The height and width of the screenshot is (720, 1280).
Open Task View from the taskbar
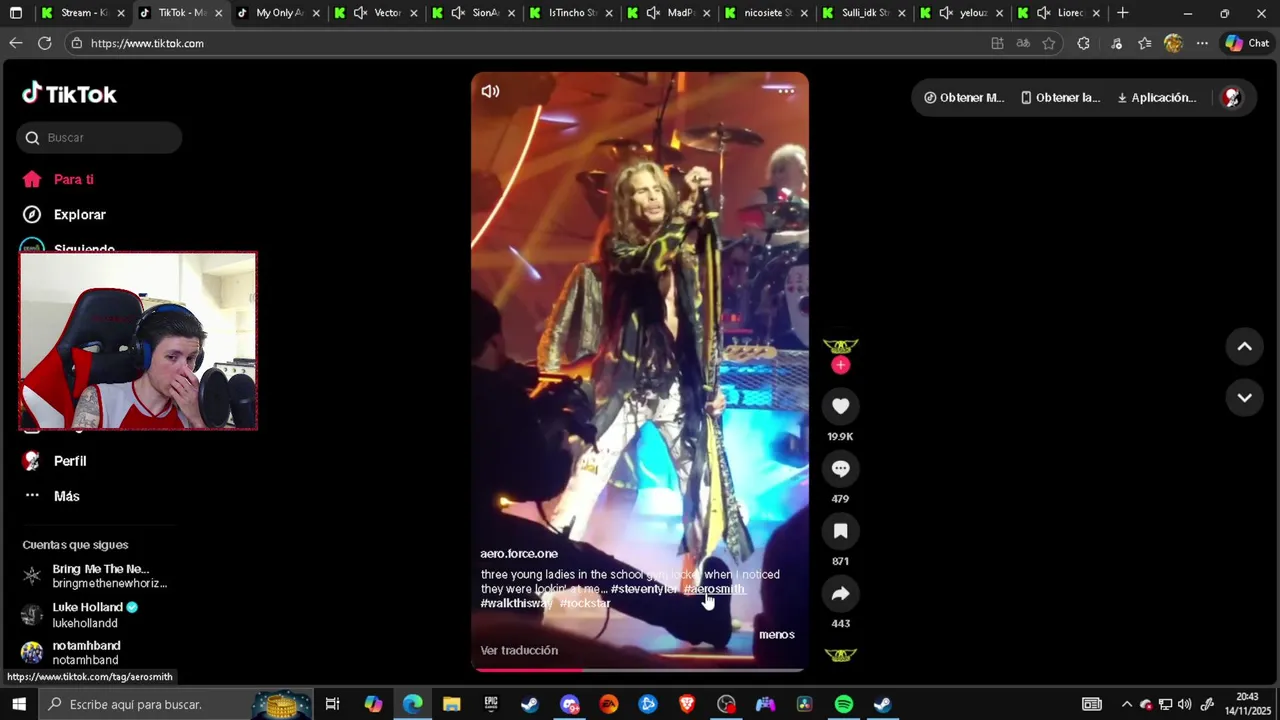[333, 704]
